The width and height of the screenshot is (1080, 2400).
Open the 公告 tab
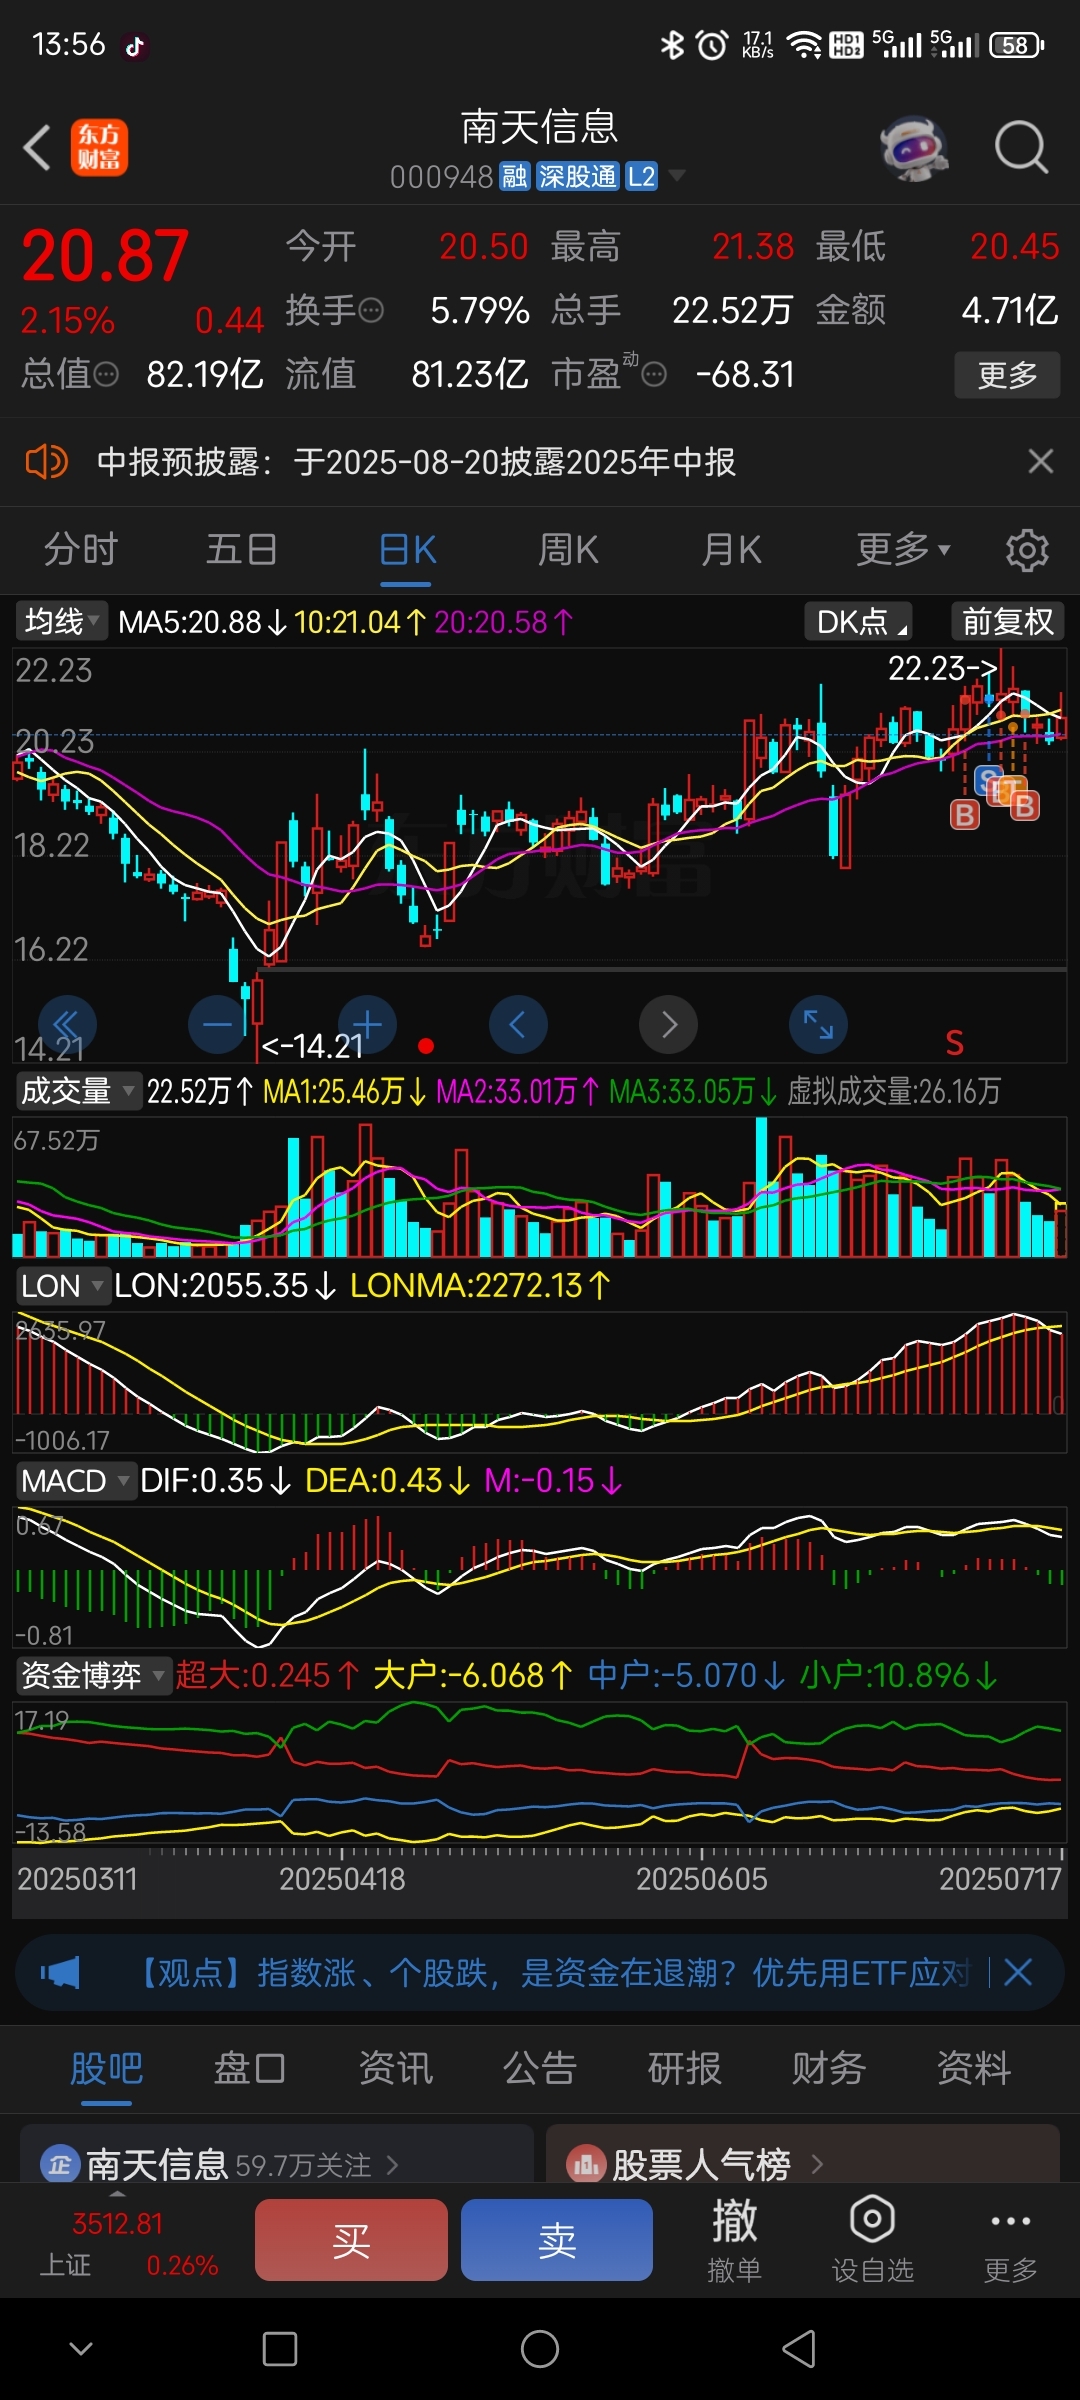pyautogui.click(x=540, y=2068)
